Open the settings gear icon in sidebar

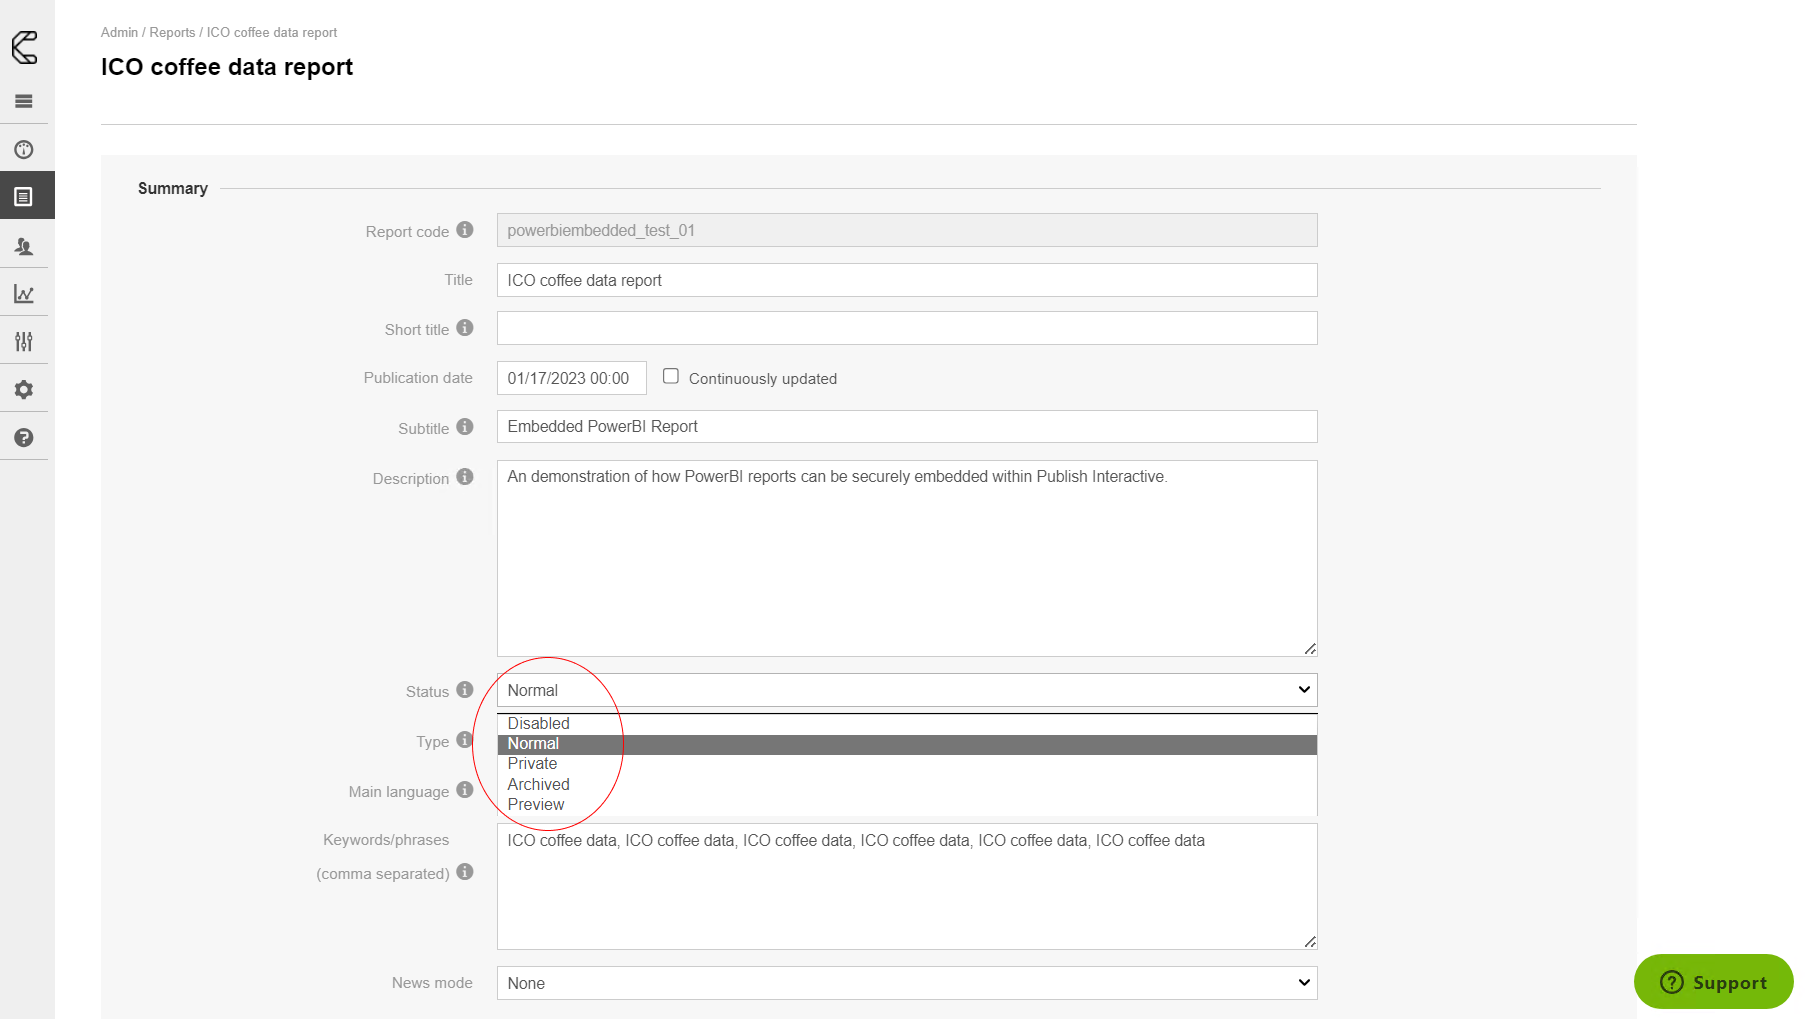[24, 390]
